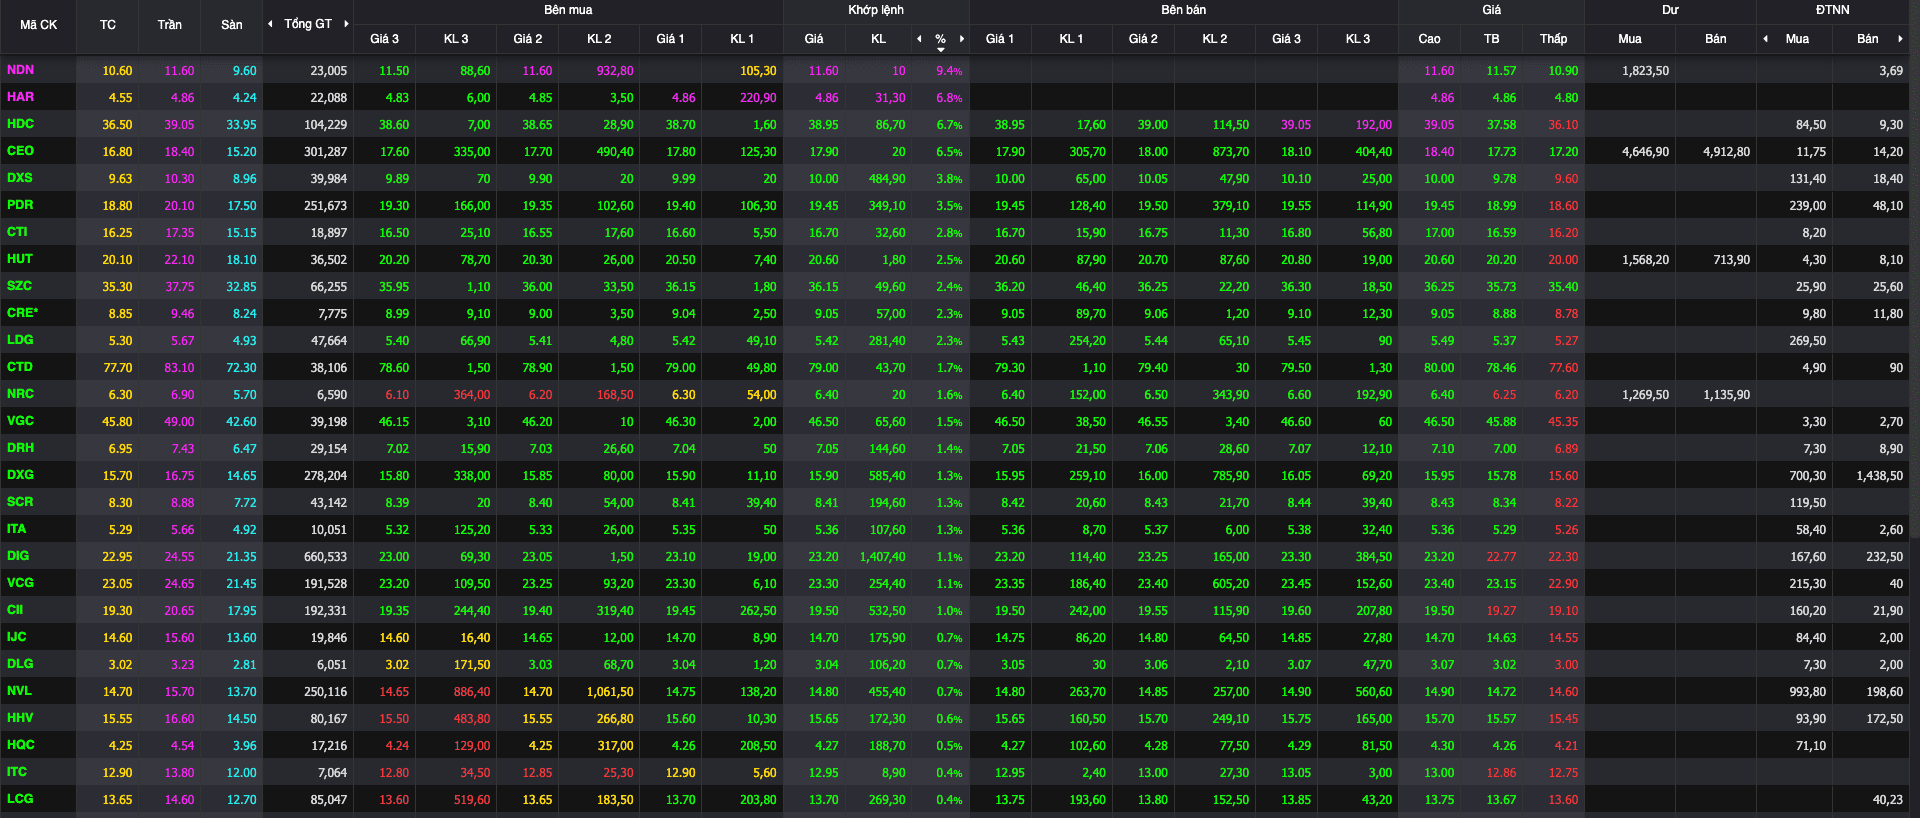Open the ITA stock symbol
Screen dimensions: 1920x818
[17, 529]
